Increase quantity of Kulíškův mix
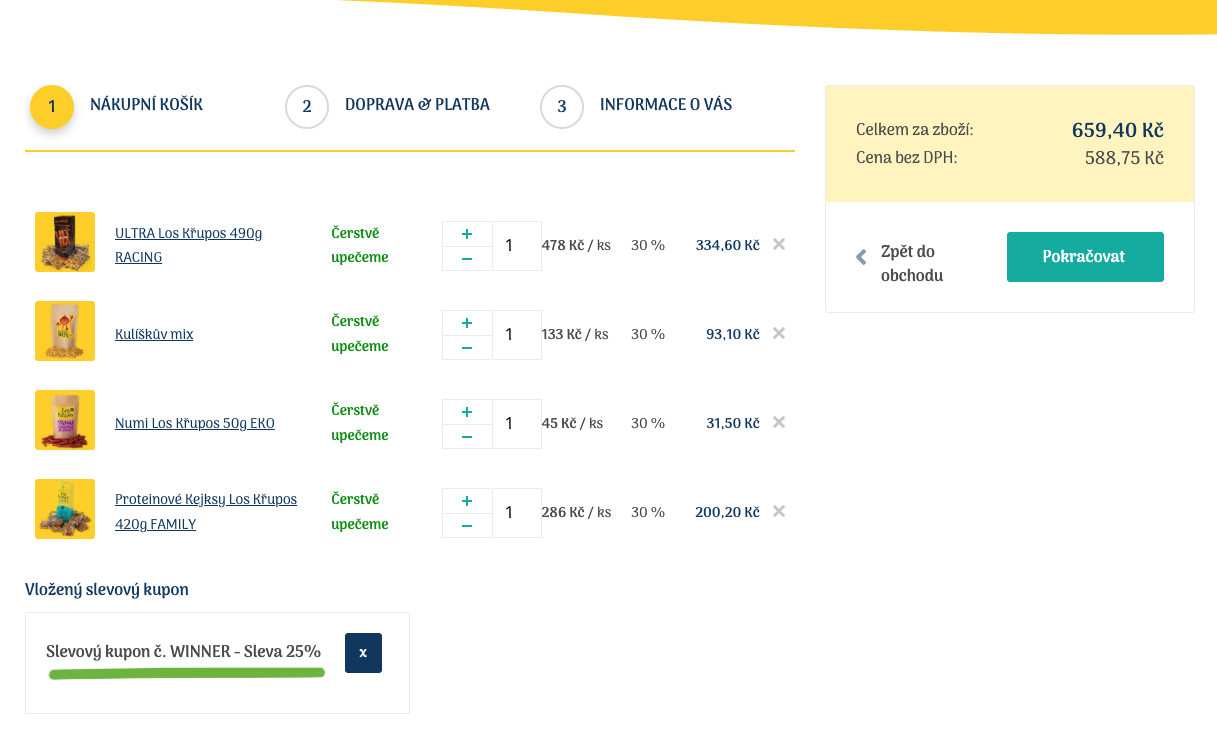1217x729 pixels. pyautogui.click(x=467, y=323)
